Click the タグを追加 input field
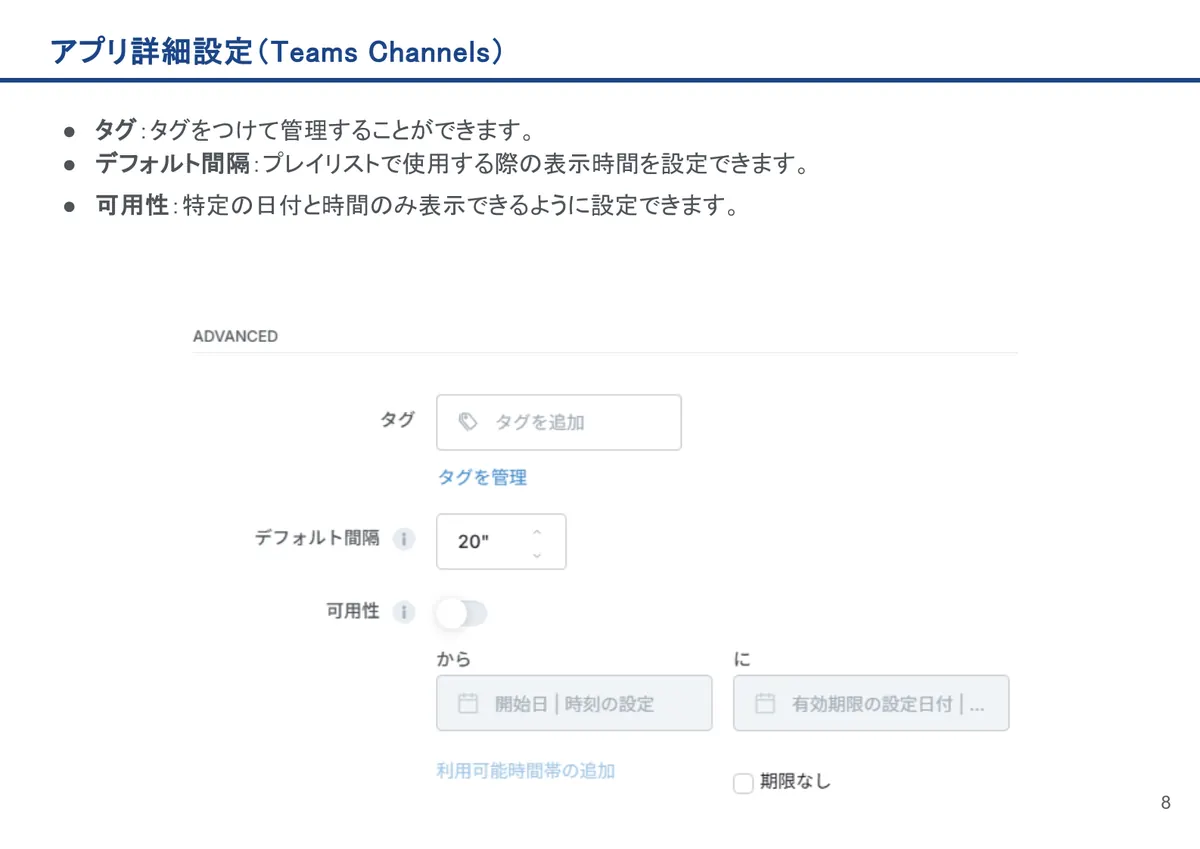The height and width of the screenshot is (849, 1200). pos(559,422)
